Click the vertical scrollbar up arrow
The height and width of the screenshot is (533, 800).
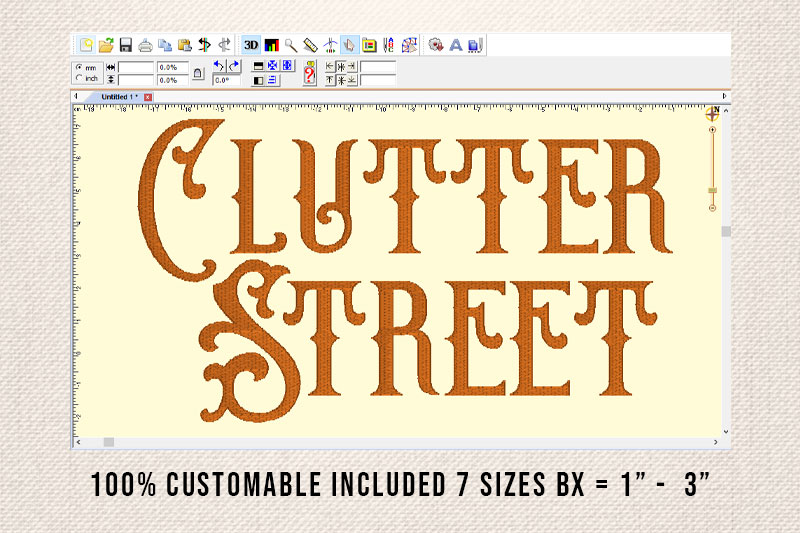coord(726,111)
